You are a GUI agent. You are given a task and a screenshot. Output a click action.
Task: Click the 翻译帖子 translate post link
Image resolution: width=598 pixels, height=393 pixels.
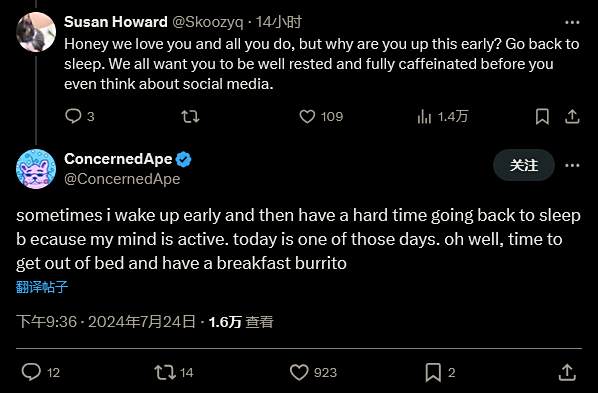42,287
